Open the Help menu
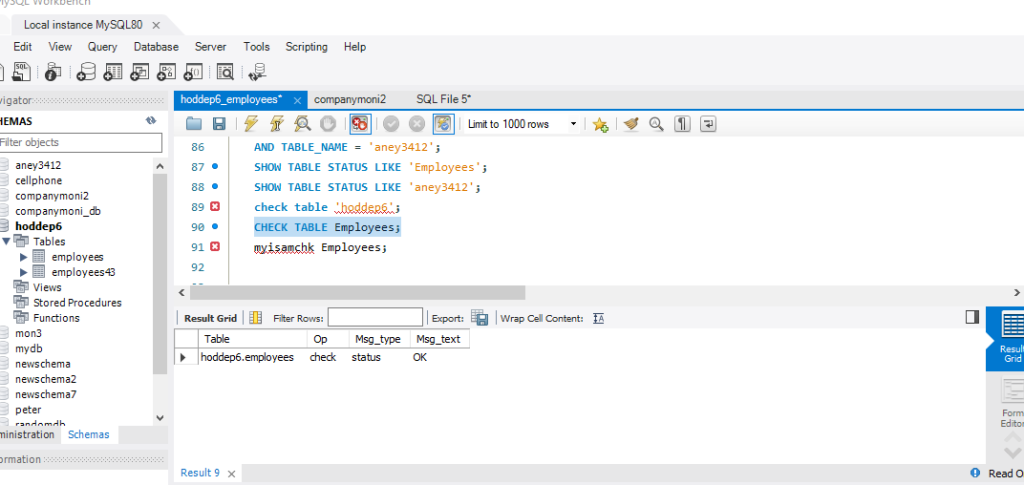 (x=355, y=47)
